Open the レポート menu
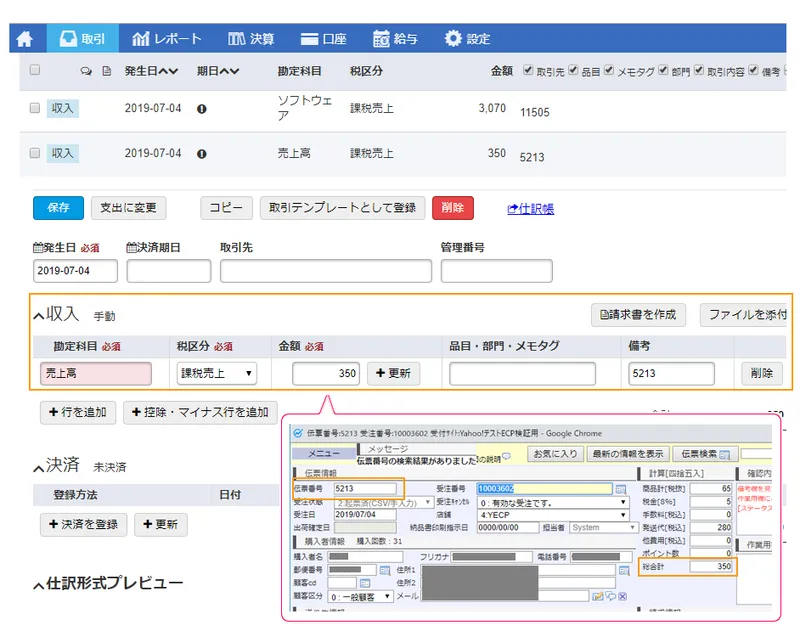Viewport: 800px width, 642px height. (x=167, y=39)
